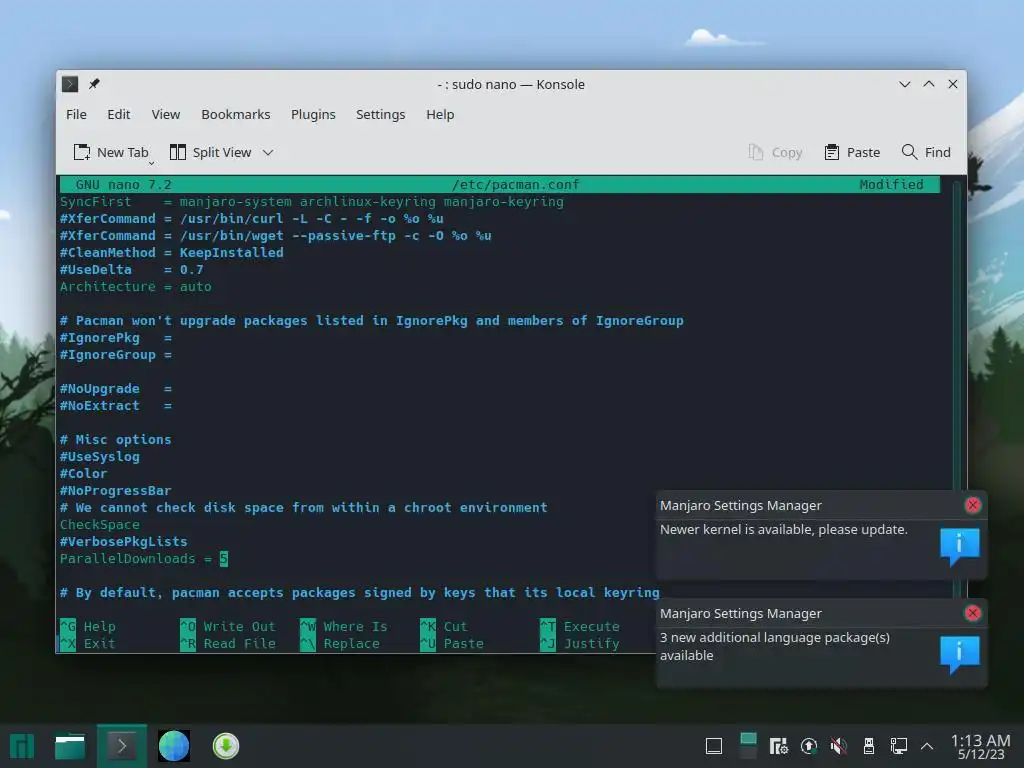Open the Plugins menu
Image resolution: width=1024 pixels, height=768 pixels.
click(x=313, y=114)
